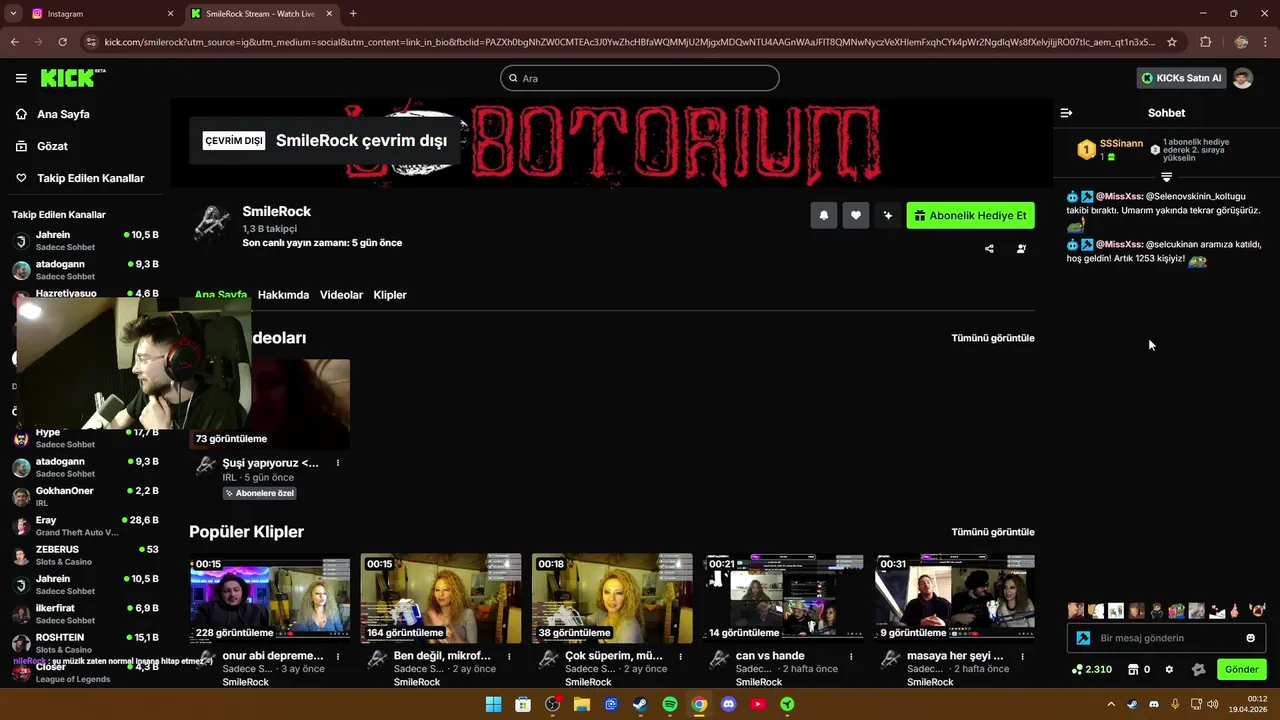1280x720 pixels.
Task: Open the hamburger sidebar menu
Action: [21, 78]
